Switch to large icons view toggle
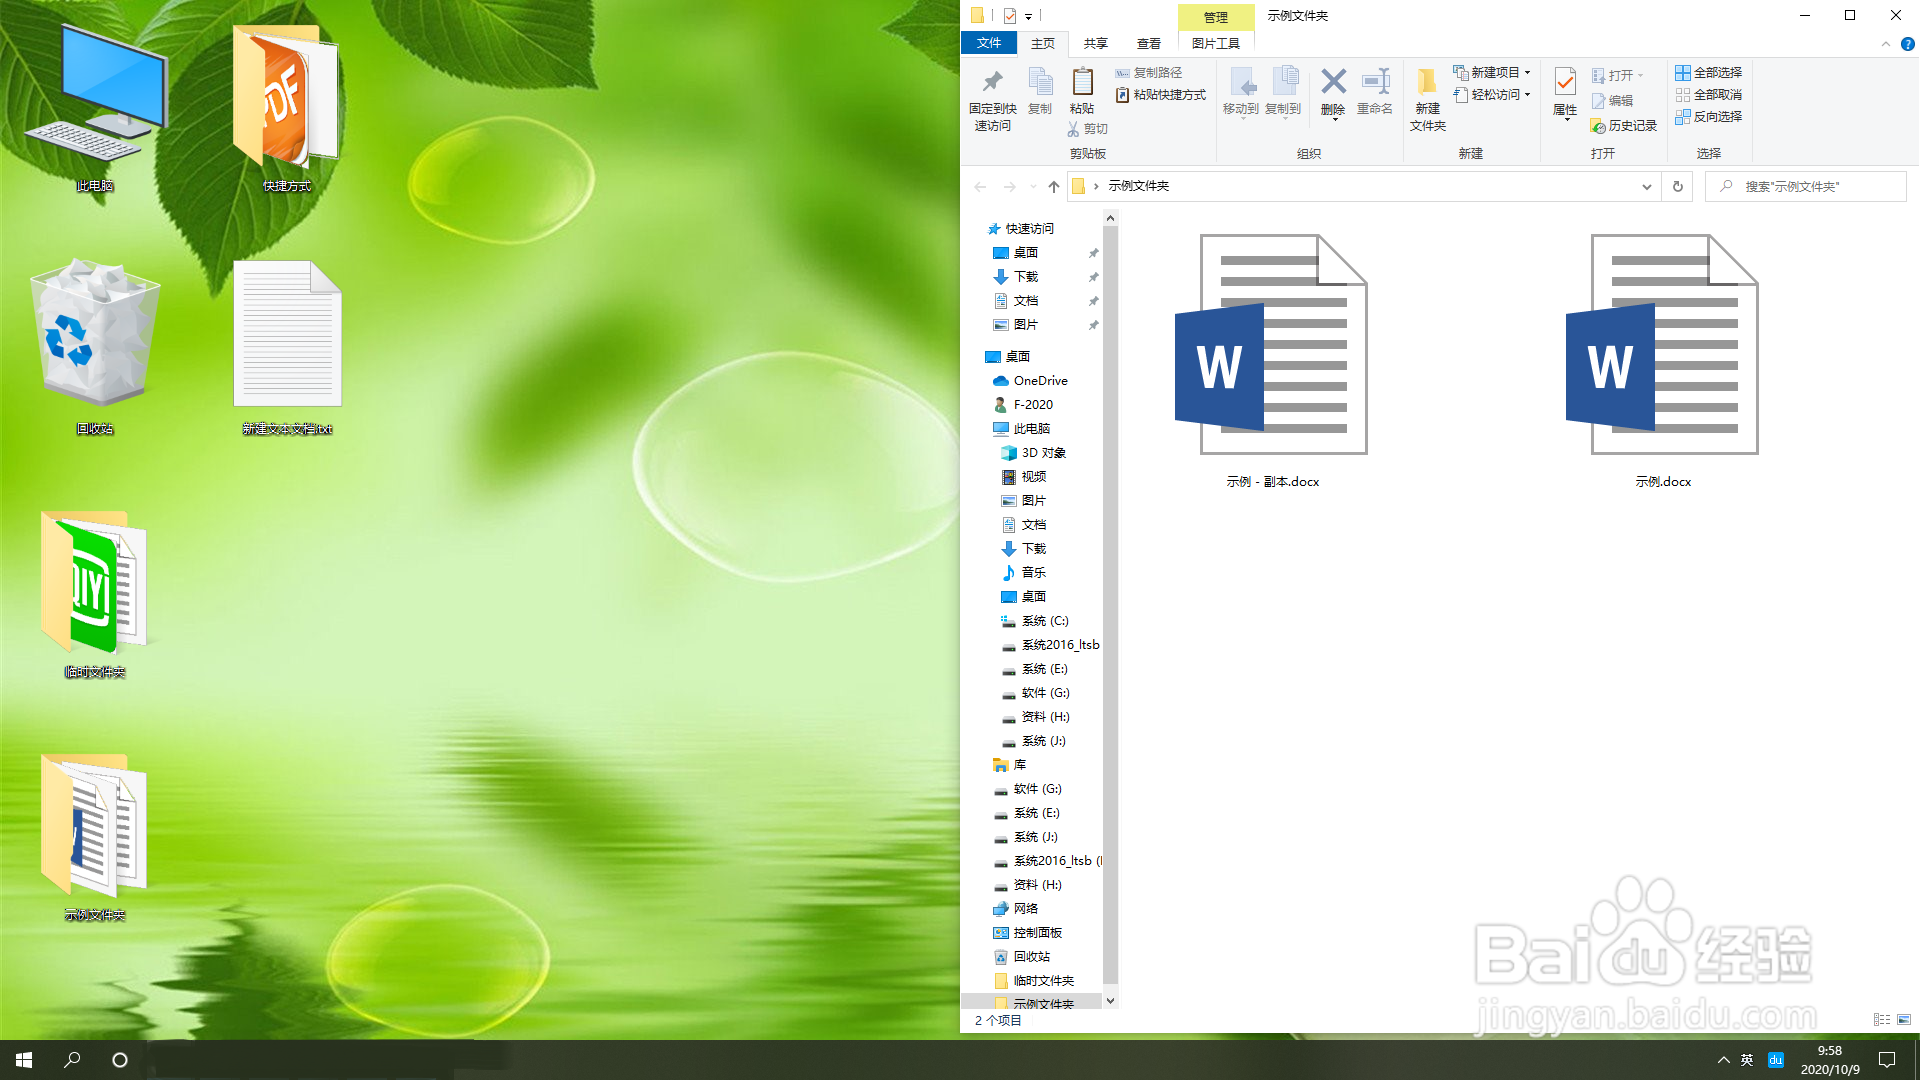 (x=1904, y=1020)
